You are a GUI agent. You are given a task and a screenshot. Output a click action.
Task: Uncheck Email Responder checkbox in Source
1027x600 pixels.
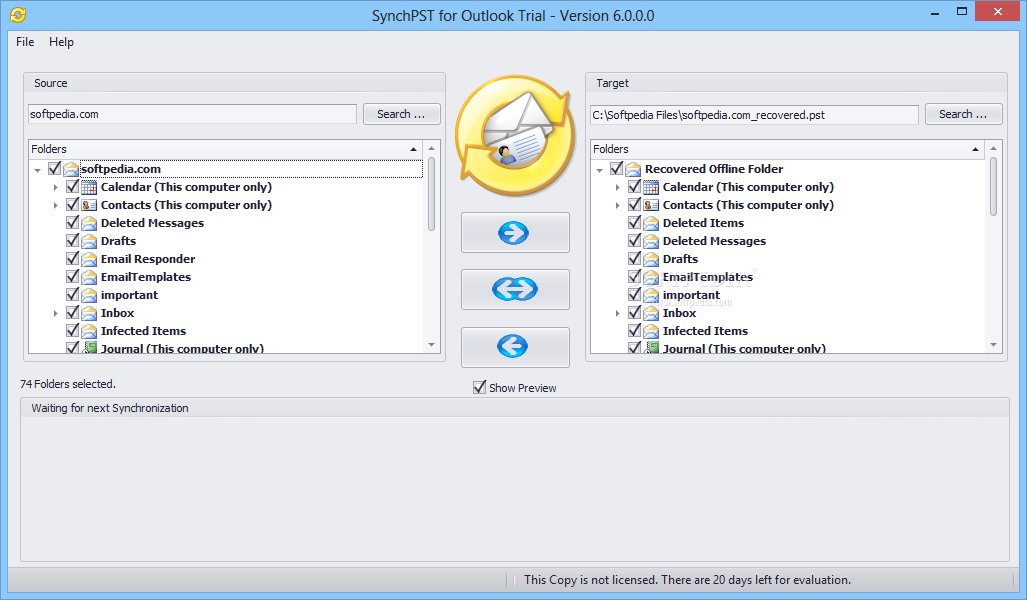click(73, 259)
